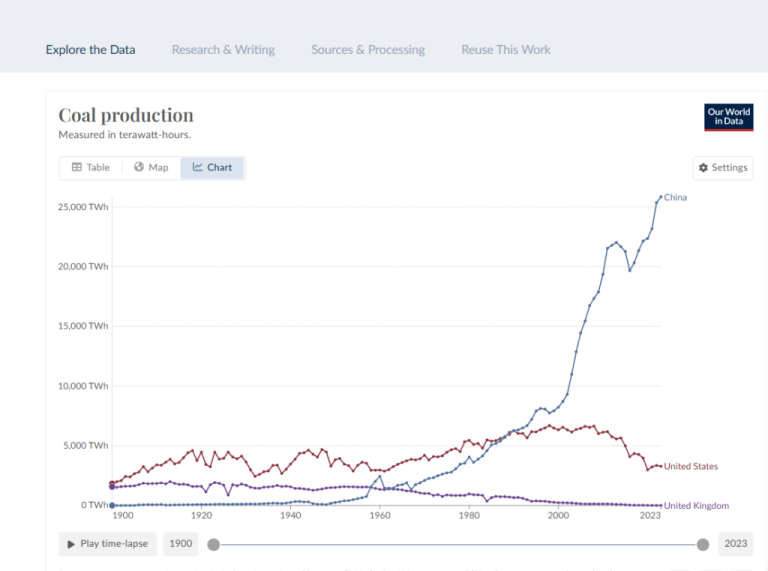Open the Sources & Processing tab
The width and height of the screenshot is (768, 571).
pyautogui.click(x=368, y=50)
